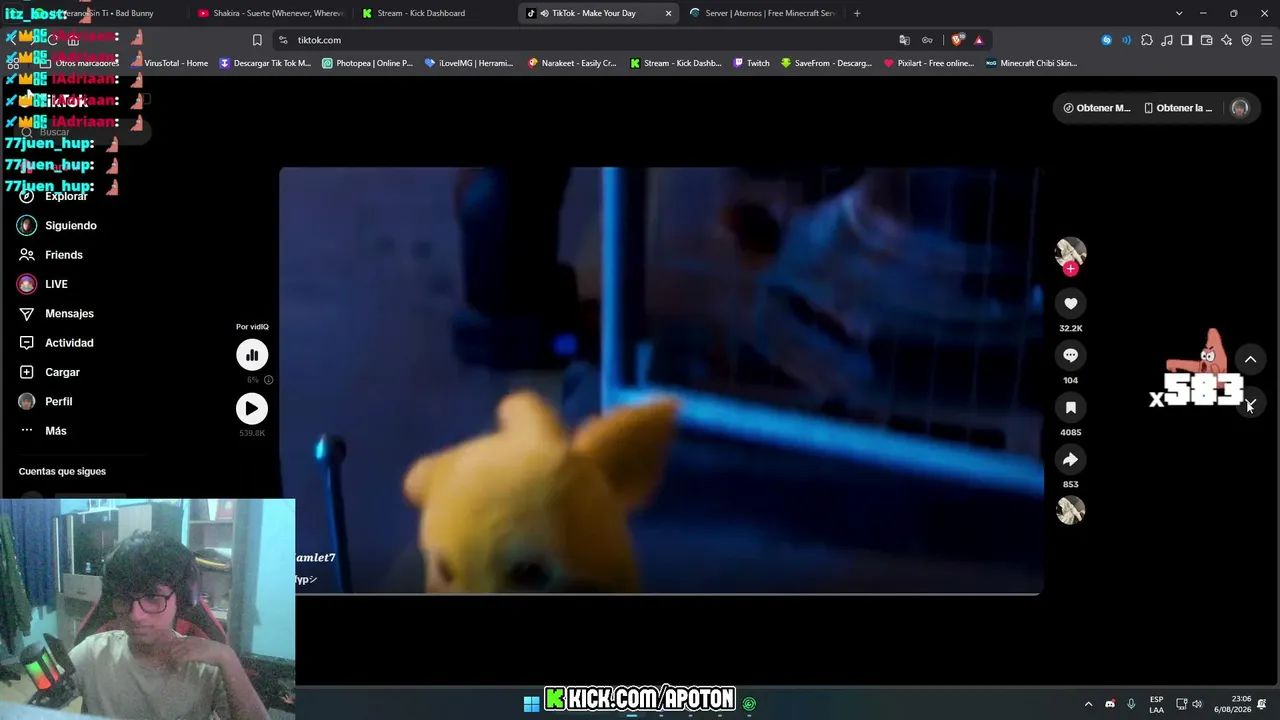Click the video progress bar
Screen dimensions: 1280x720
pos(660,594)
